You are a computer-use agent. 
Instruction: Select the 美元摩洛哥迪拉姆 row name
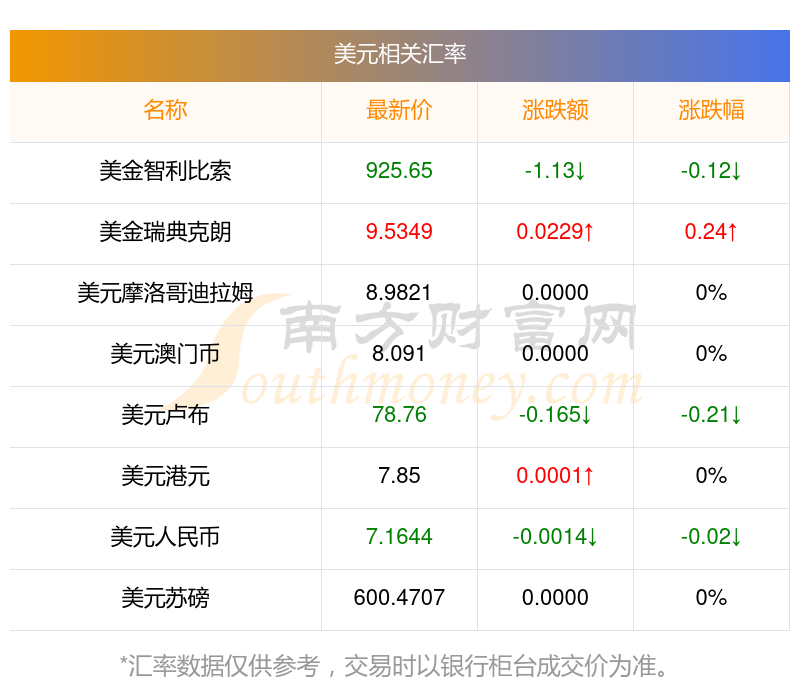[x=165, y=293]
